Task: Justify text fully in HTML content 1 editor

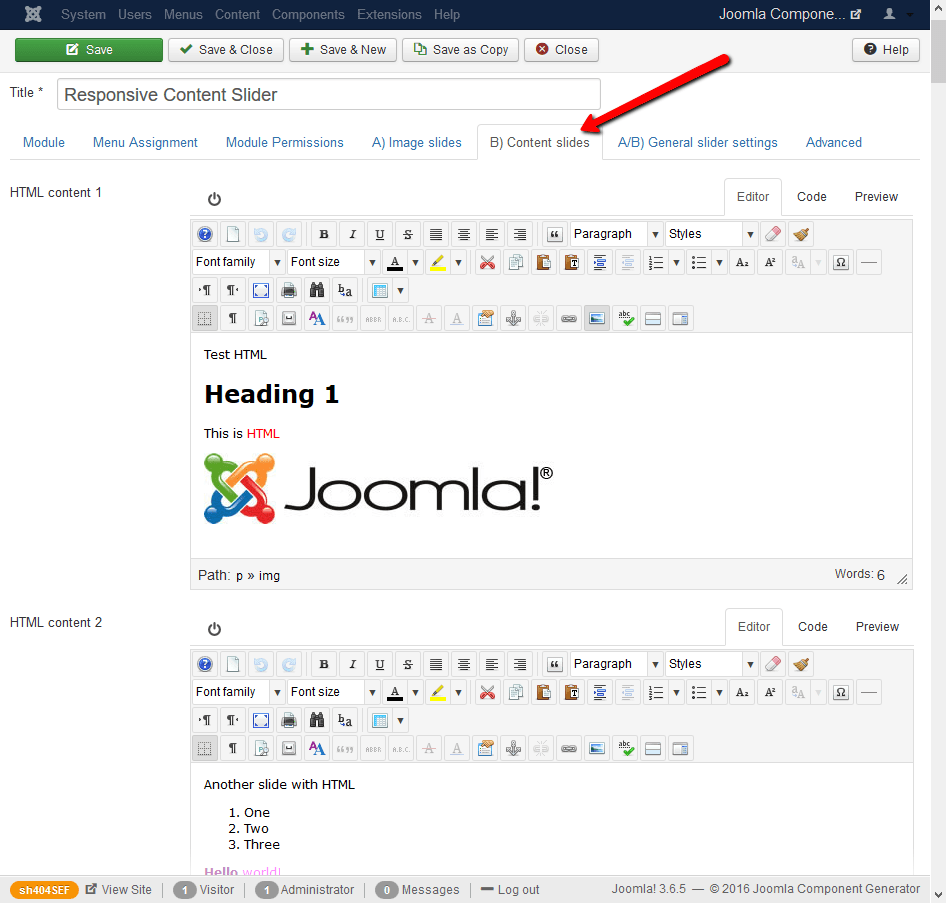Action: click(436, 234)
